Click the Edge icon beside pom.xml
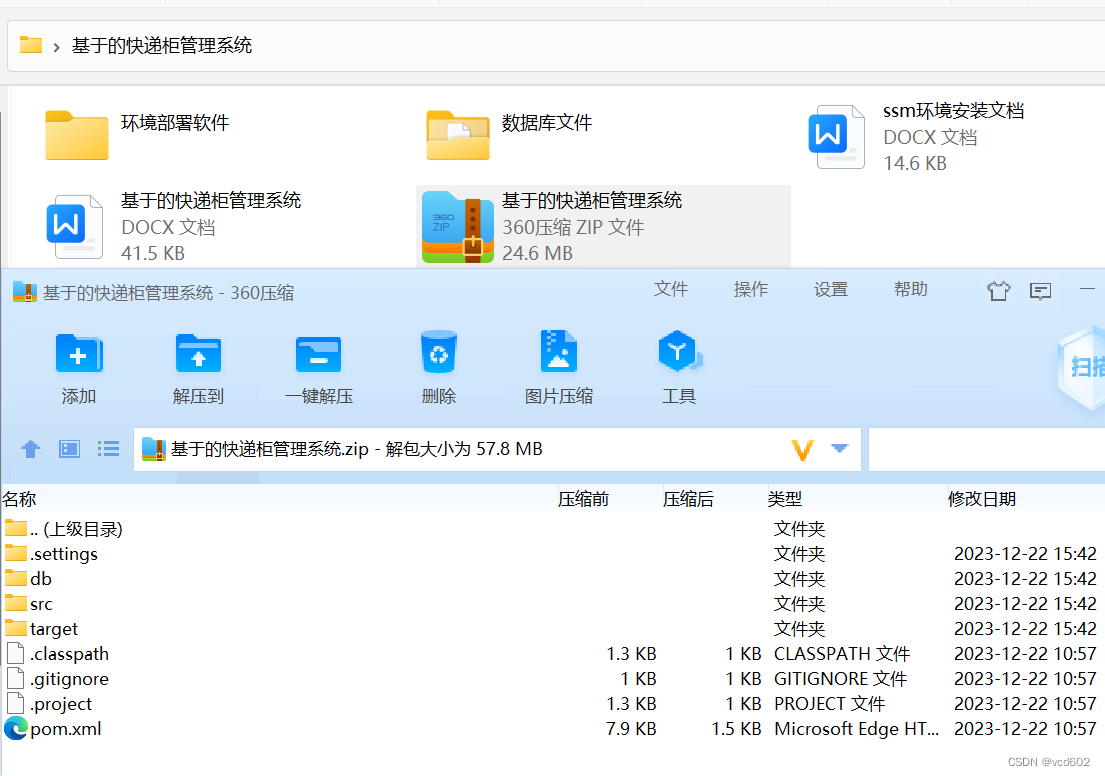Viewport: 1105px width, 776px height. [16, 728]
